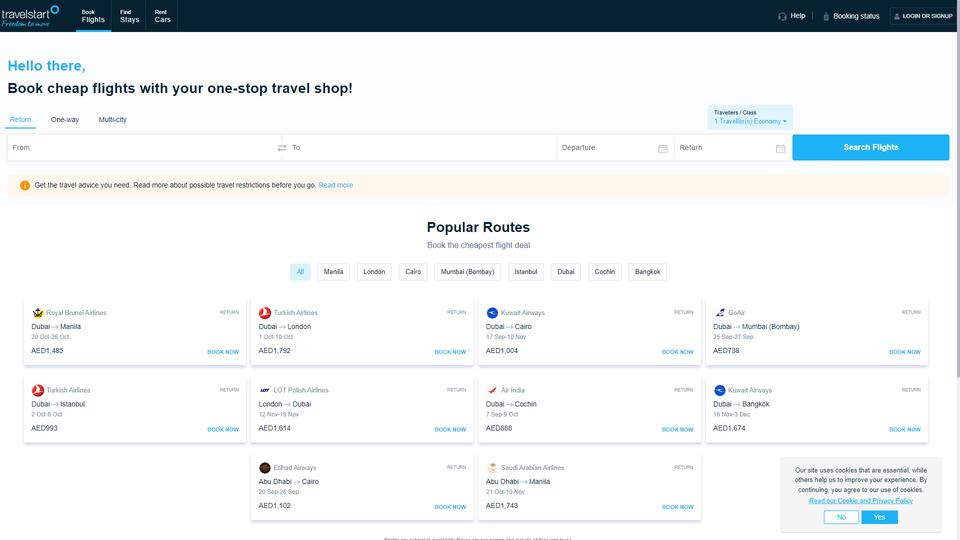Open Book Flights nav tab
Viewport: 960px width, 540px height.
click(x=93, y=16)
